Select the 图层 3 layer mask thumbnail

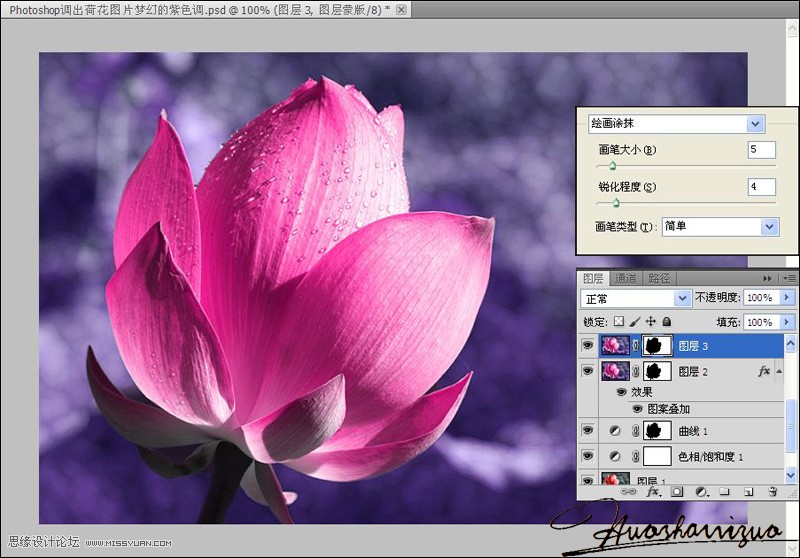click(657, 345)
